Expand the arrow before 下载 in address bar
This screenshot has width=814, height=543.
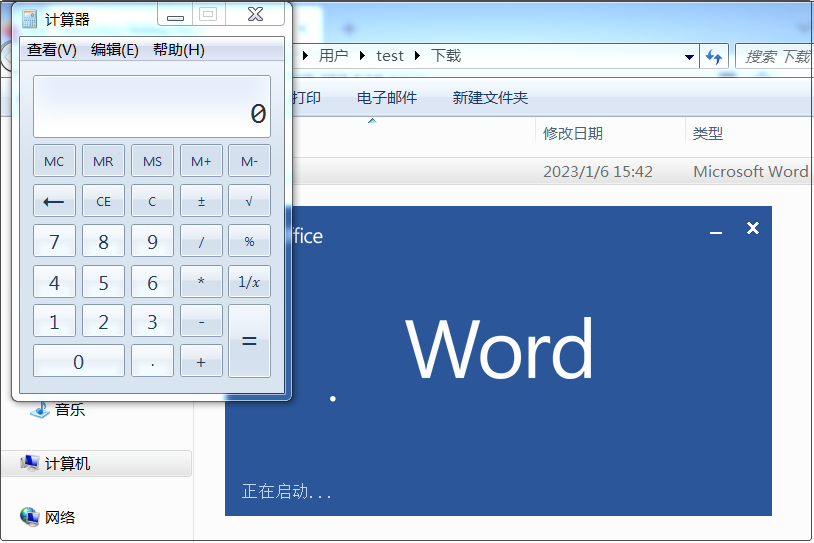coord(417,56)
